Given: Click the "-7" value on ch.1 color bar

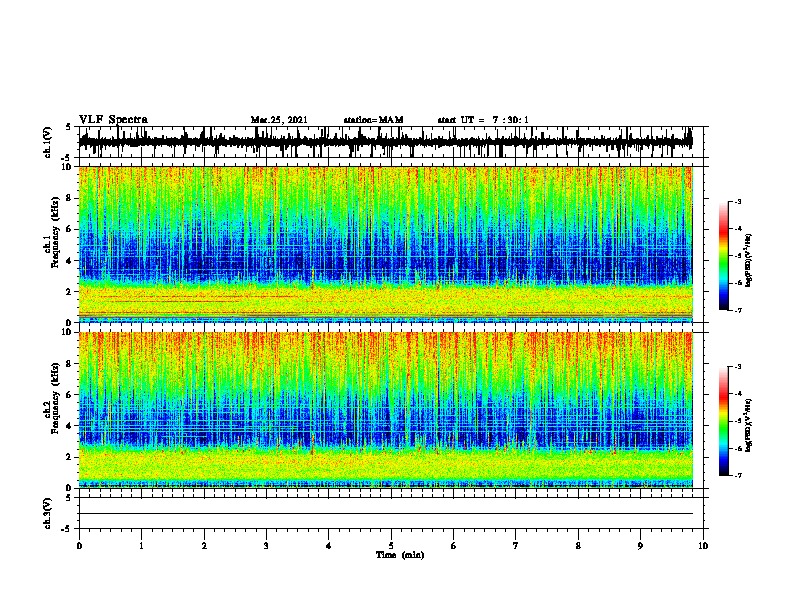Looking at the screenshot, I should pyautogui.click(x=738, y=310).
